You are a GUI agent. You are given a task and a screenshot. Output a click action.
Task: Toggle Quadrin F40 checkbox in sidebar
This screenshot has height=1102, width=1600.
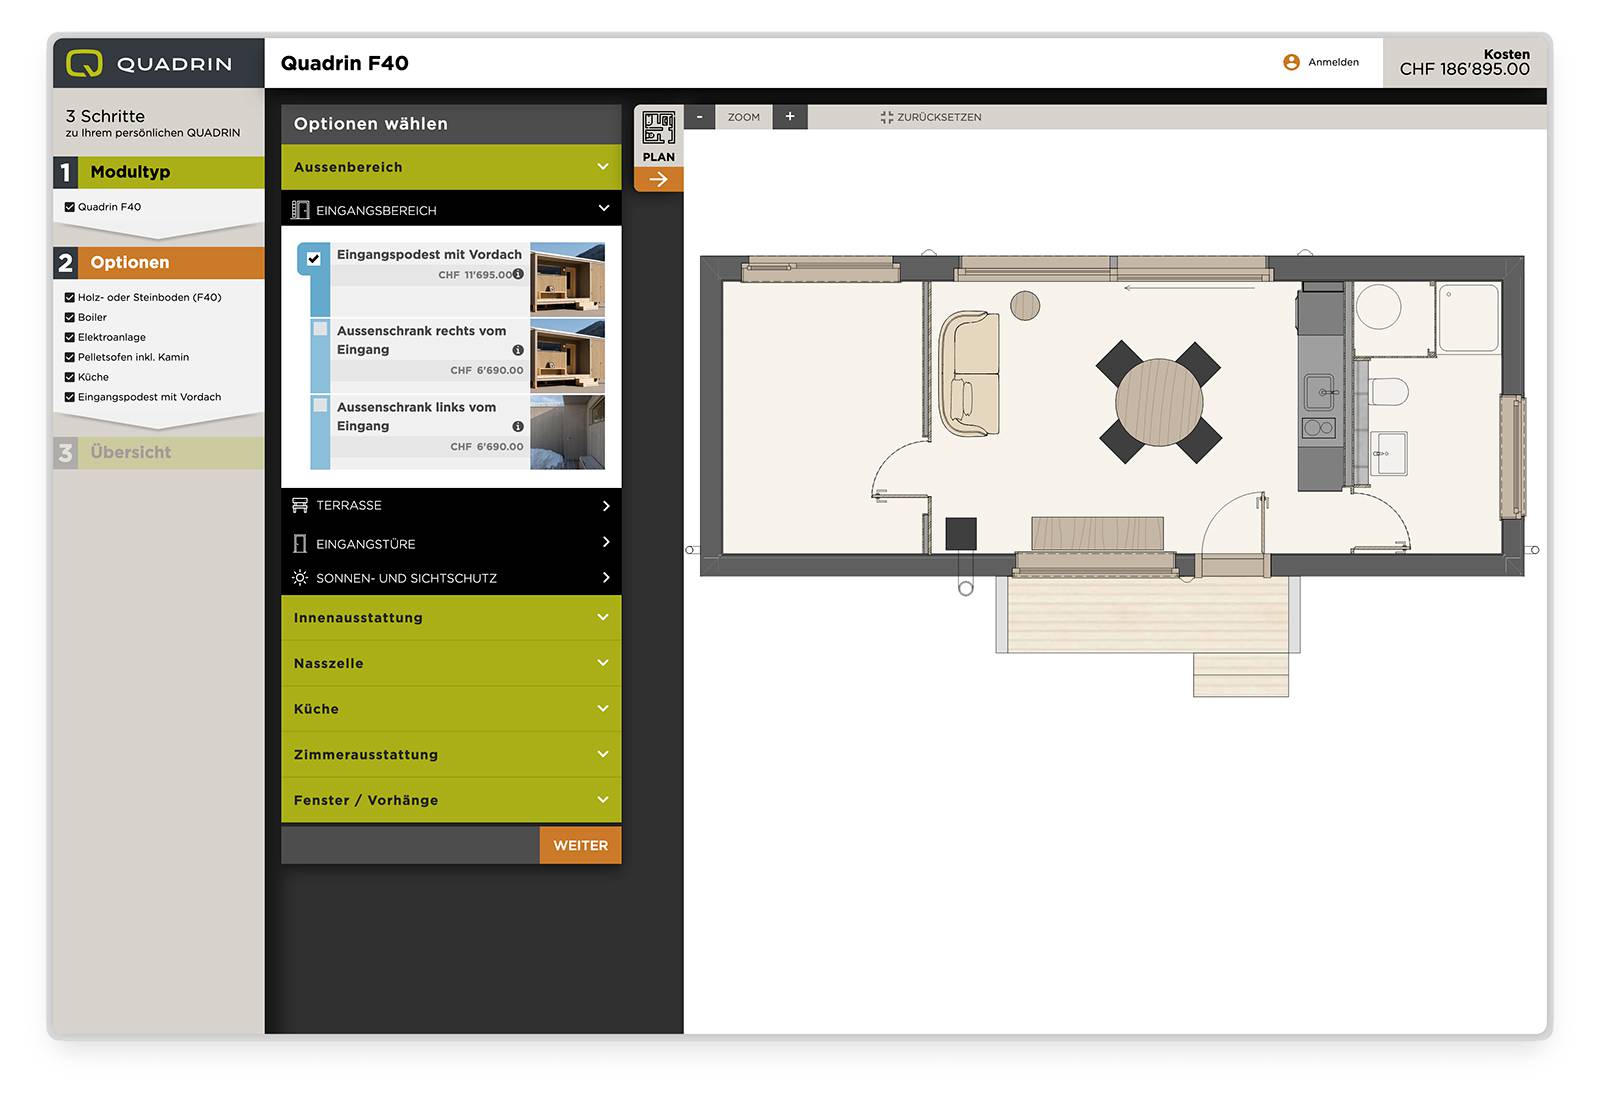point(70,207)
